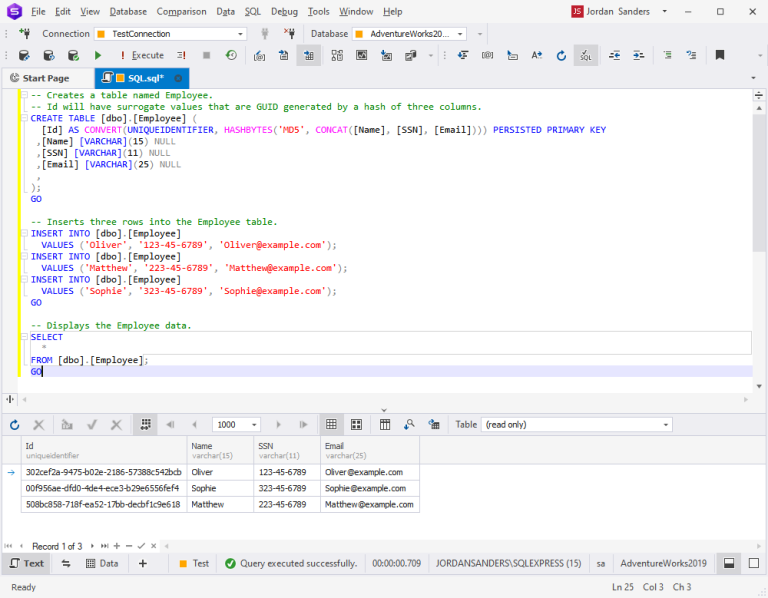The width and height of the screenshot is (768, 598).
Task: Click the green Execute play icon
Action: click(x=98, y=55)
